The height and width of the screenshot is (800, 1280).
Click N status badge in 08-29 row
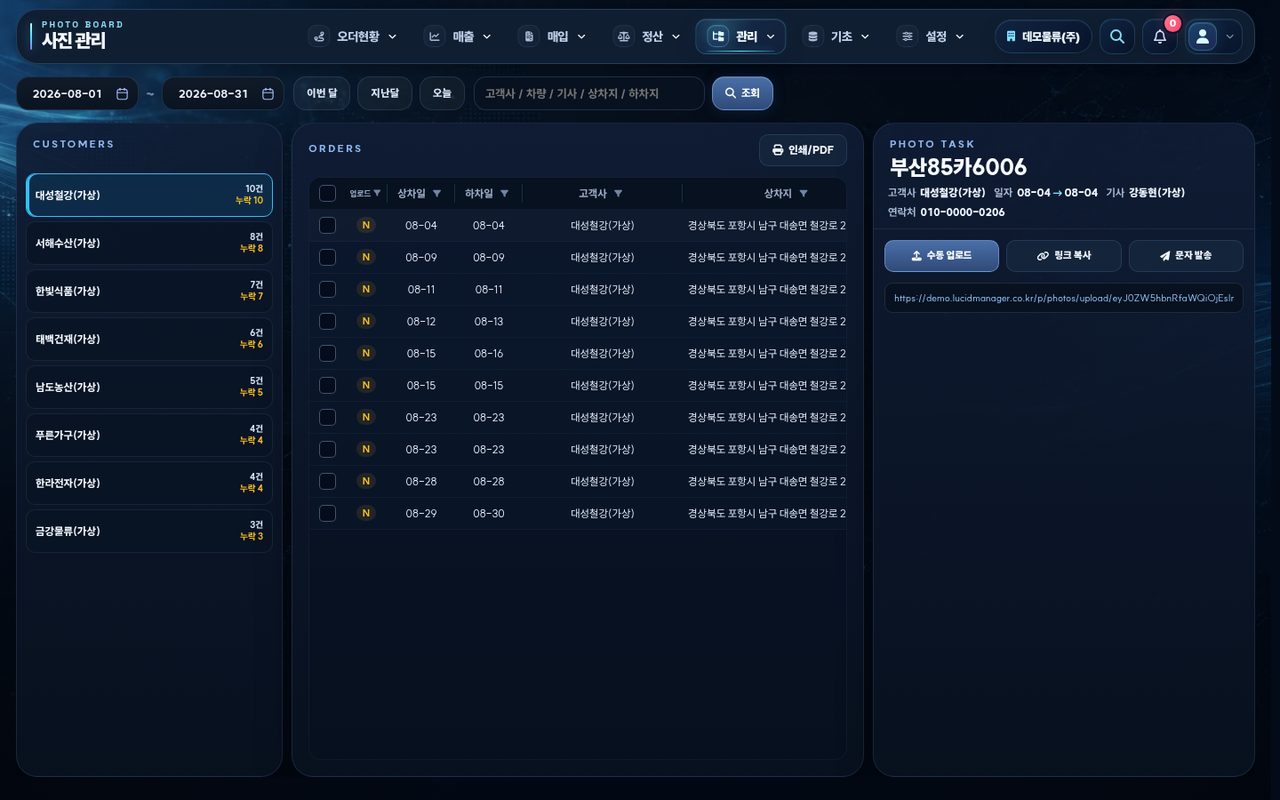click(366, 513)
